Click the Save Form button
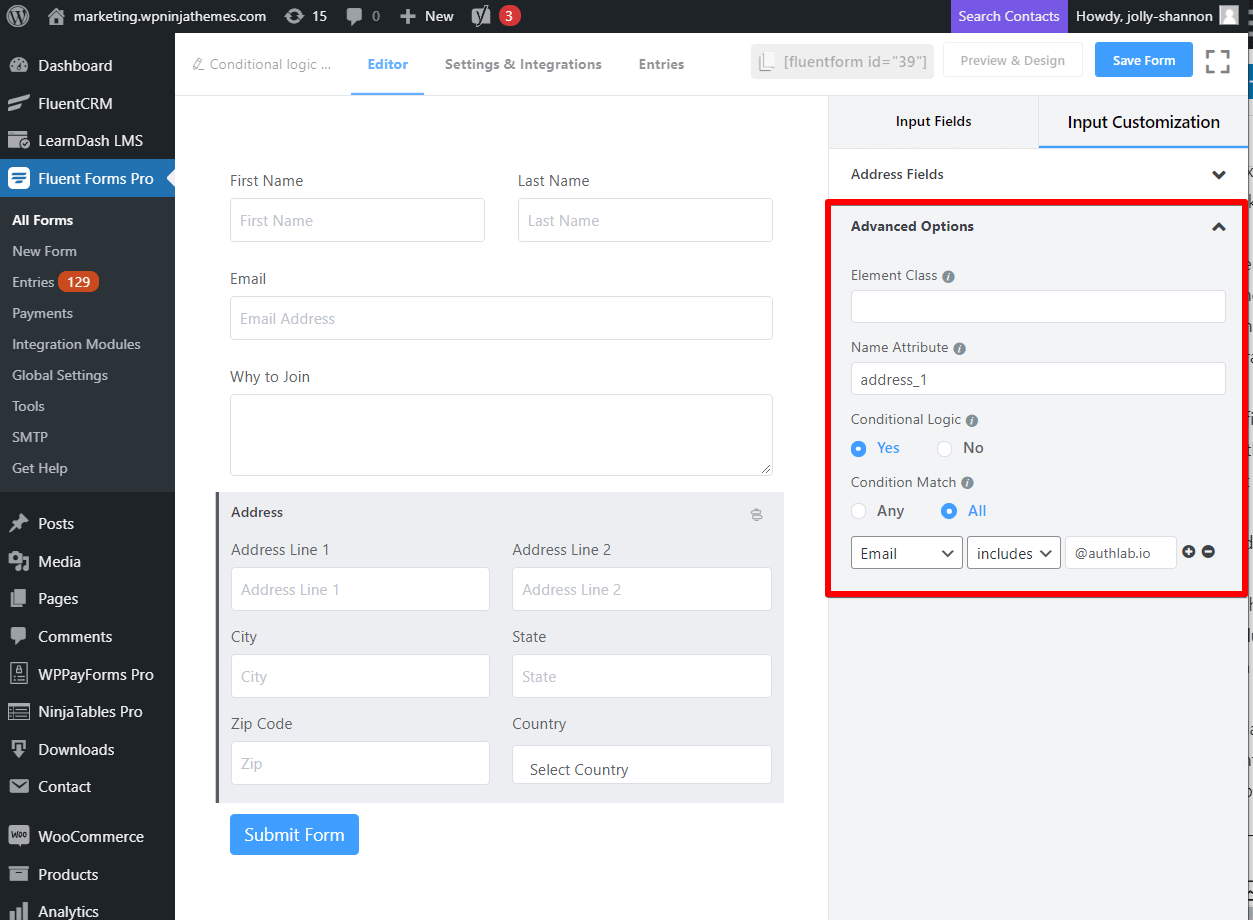 [1143, 60]
